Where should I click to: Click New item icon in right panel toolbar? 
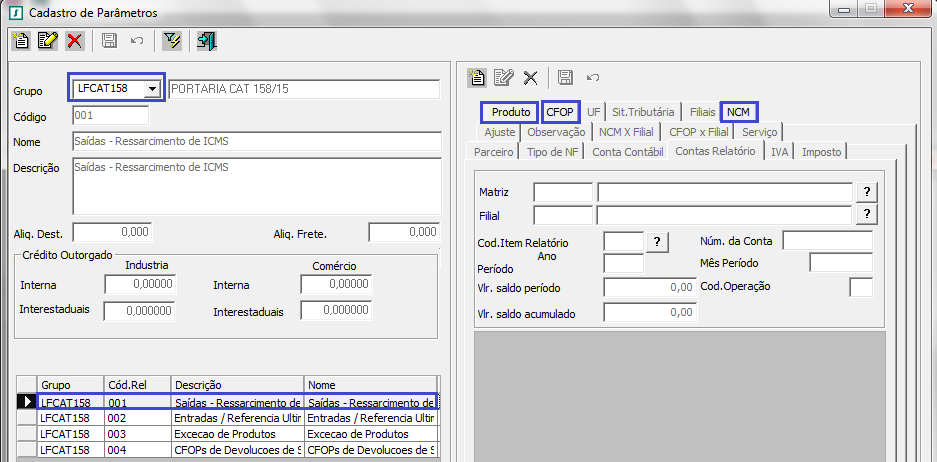(x=477, y=77)
